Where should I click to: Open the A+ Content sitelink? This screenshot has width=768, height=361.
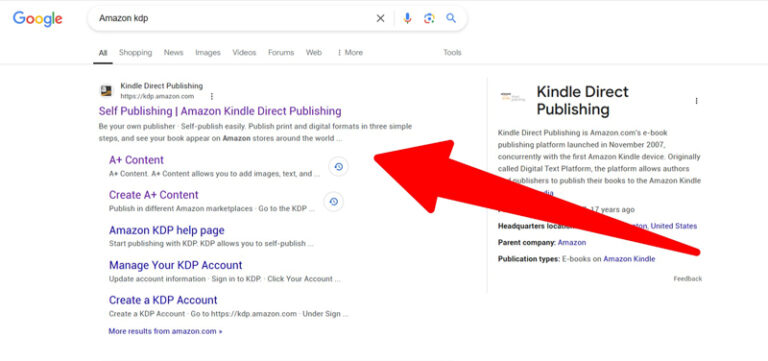pos(136,160)
